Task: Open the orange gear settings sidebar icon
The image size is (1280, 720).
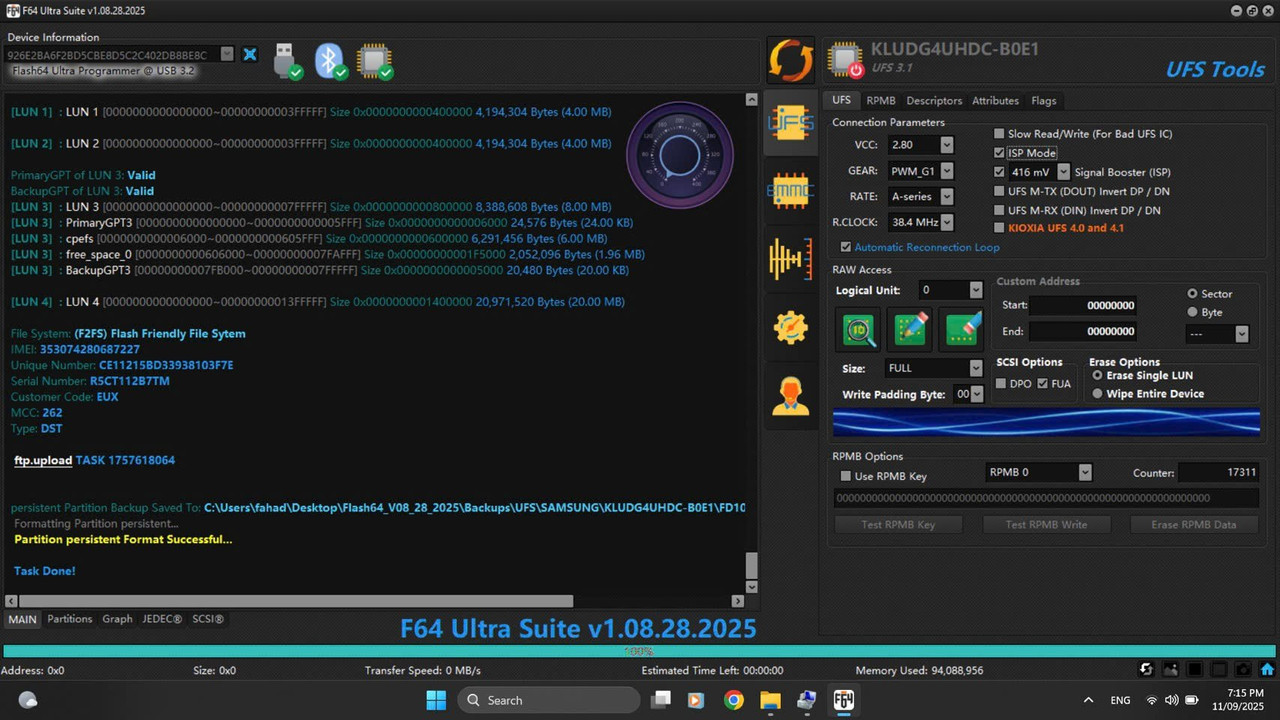Action: (790, 327)
